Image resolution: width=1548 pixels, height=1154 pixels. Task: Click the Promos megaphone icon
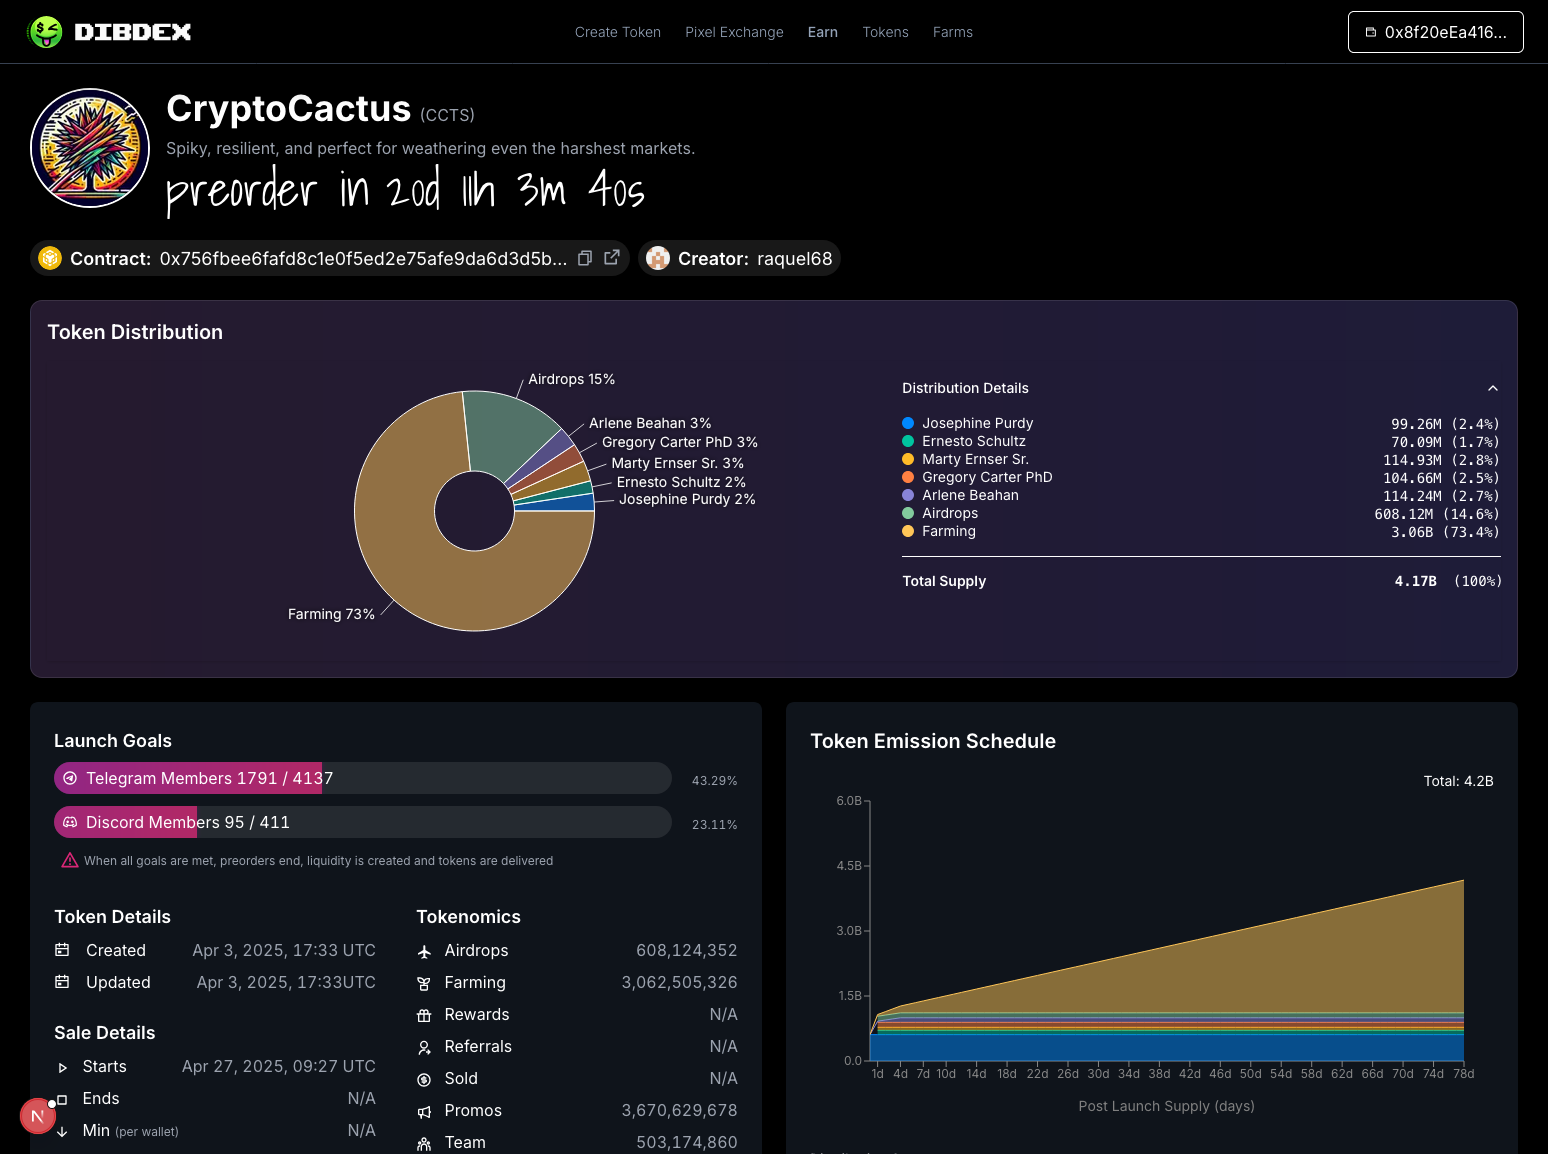424,1110
